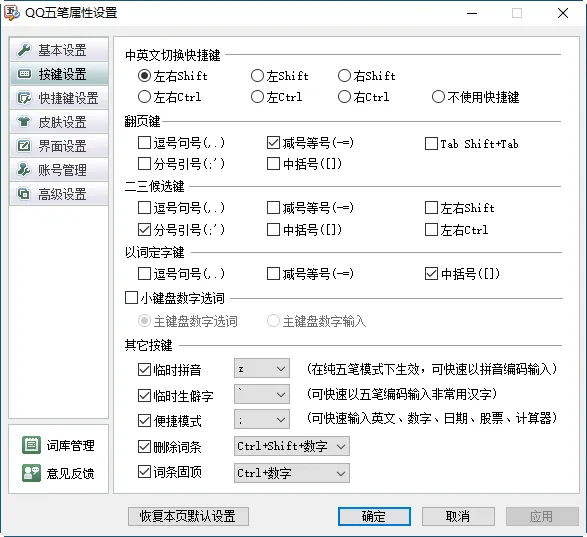
Task: Uncheck 分号引号 under 二三候选键
Action: (145, 230)
